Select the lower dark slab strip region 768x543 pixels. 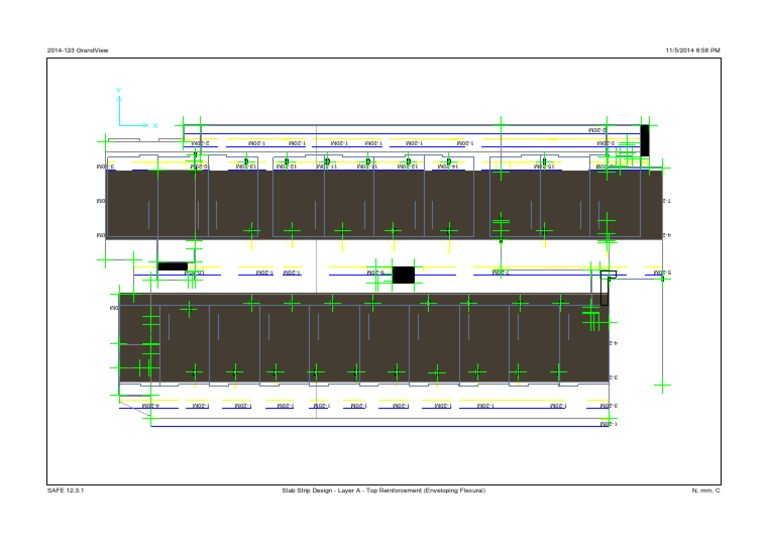point(364,338)
